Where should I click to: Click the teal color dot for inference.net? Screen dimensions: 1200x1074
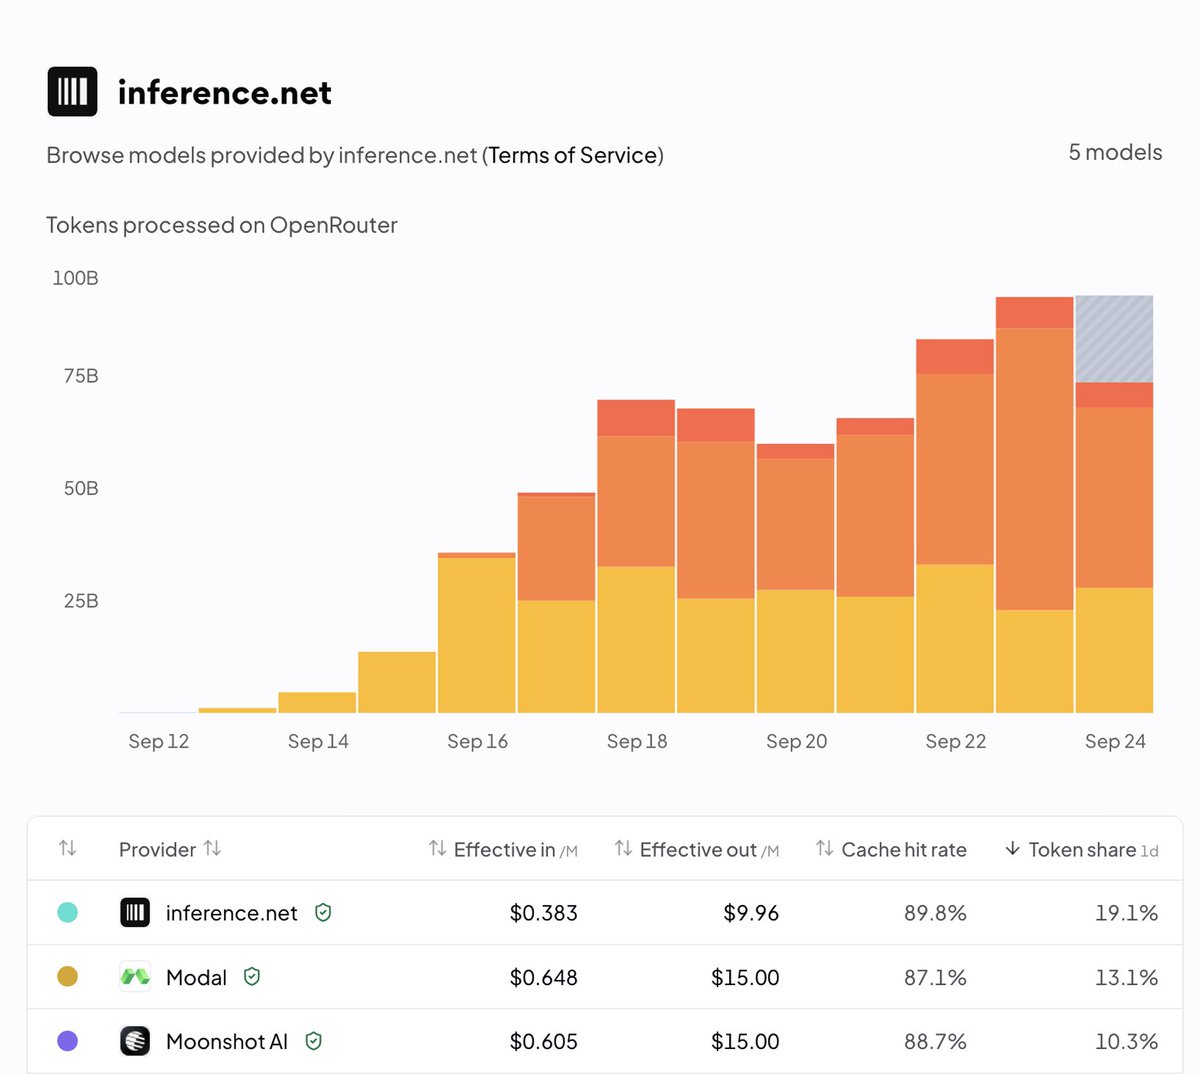(68, 912)
